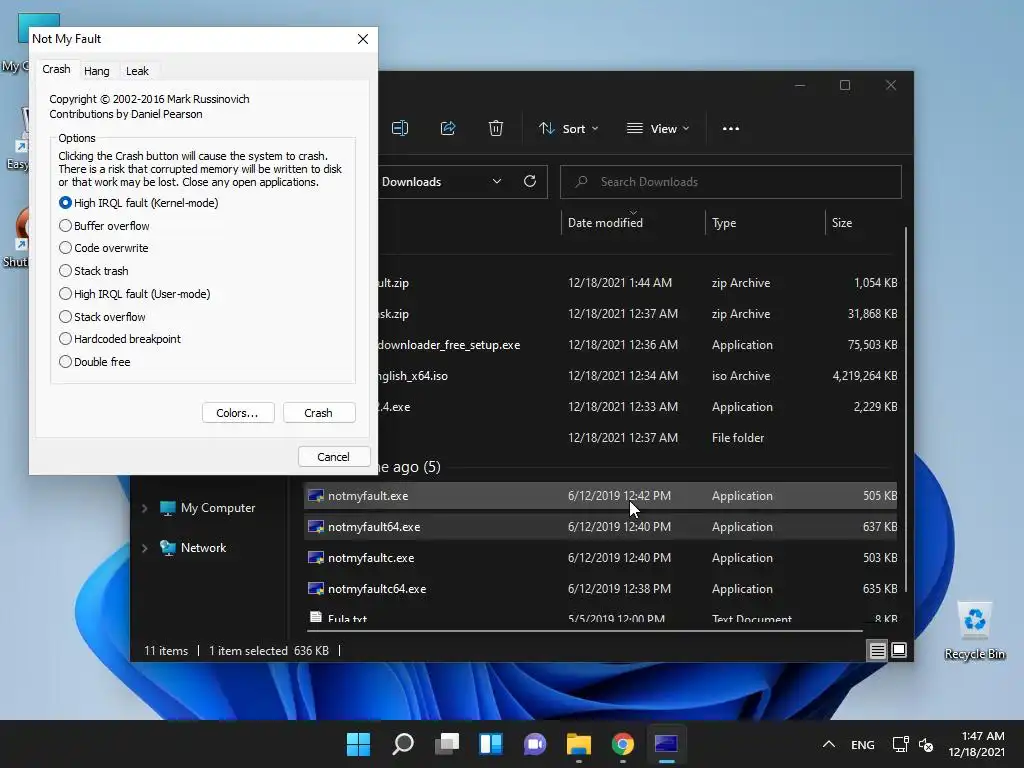
Task: Close the Not My Fault dialog
Action: (363, 39)
